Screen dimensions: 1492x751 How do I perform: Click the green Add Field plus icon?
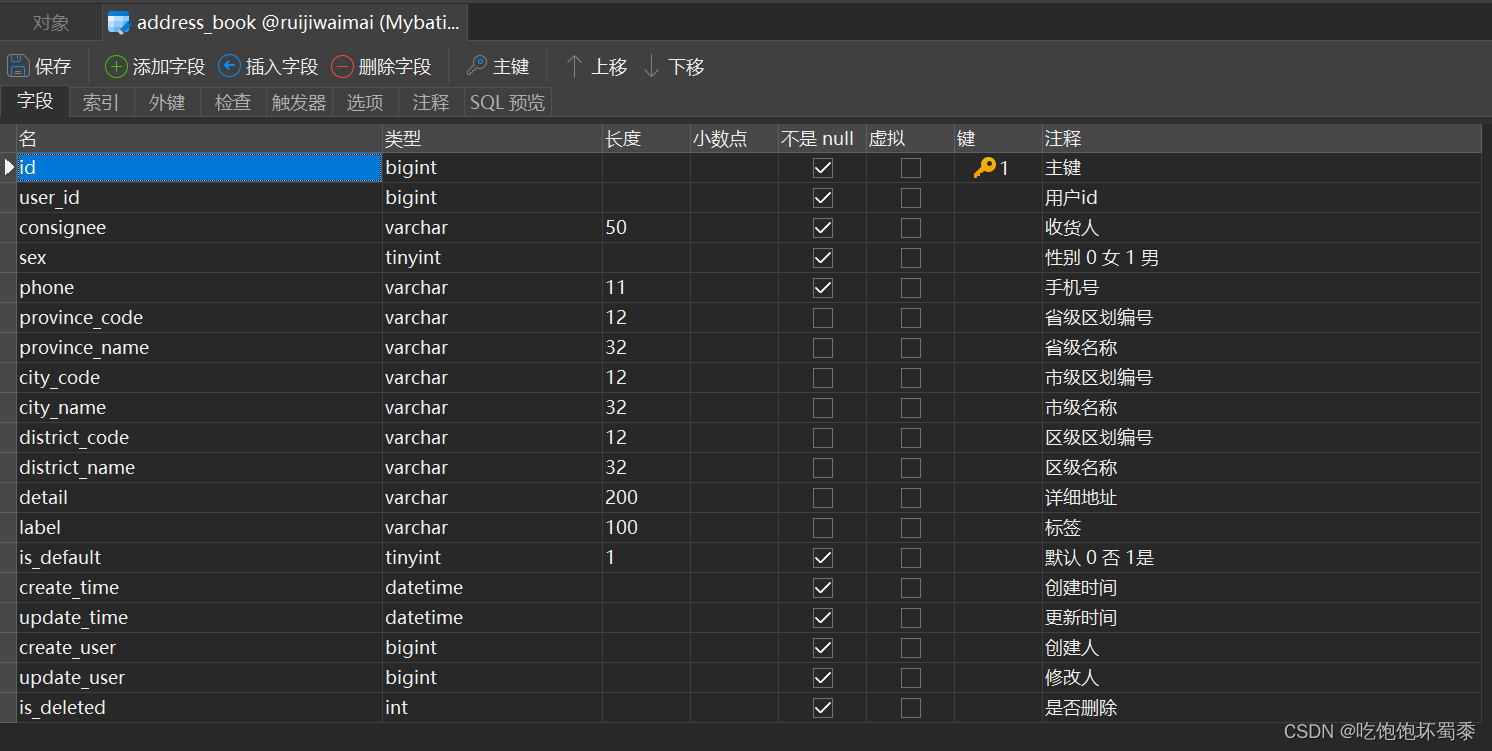point(116,67)
